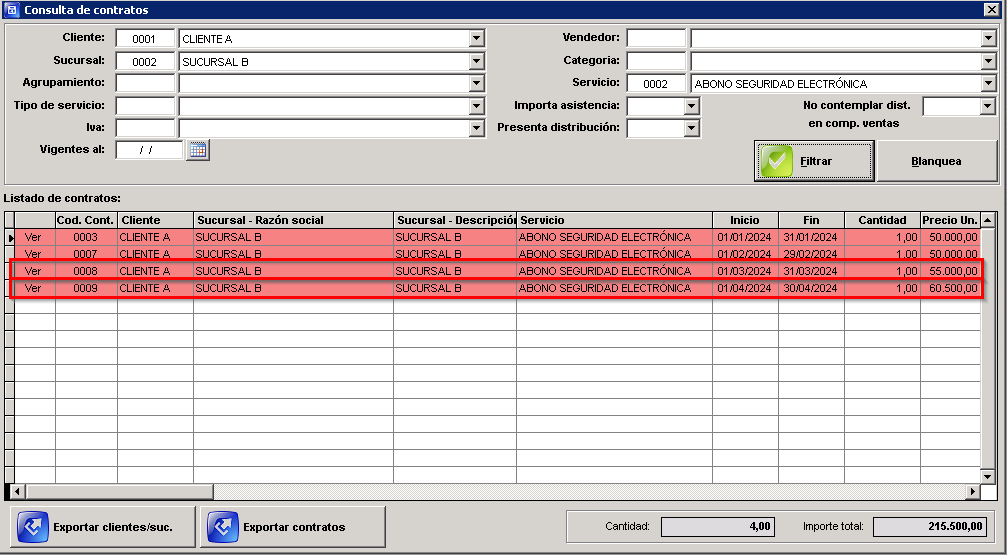Click Exportar contratos button

[x=293, y=527]
